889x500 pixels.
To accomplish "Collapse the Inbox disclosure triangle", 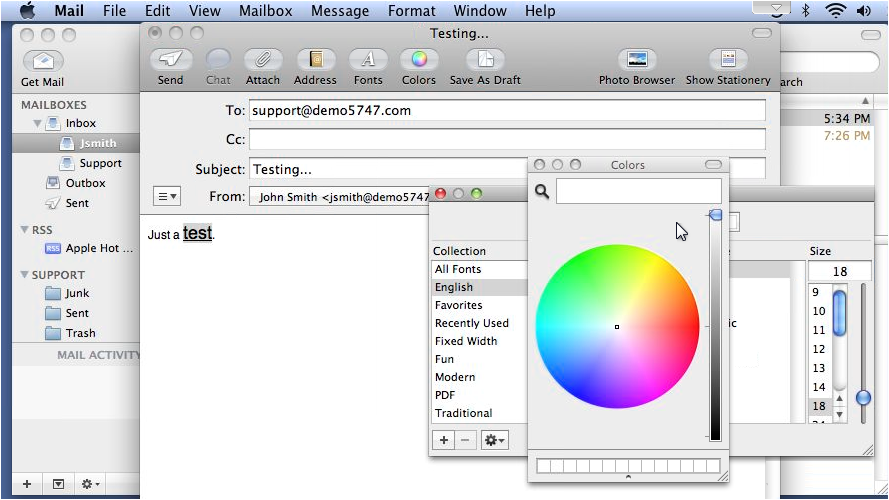I will click(37, 123).
